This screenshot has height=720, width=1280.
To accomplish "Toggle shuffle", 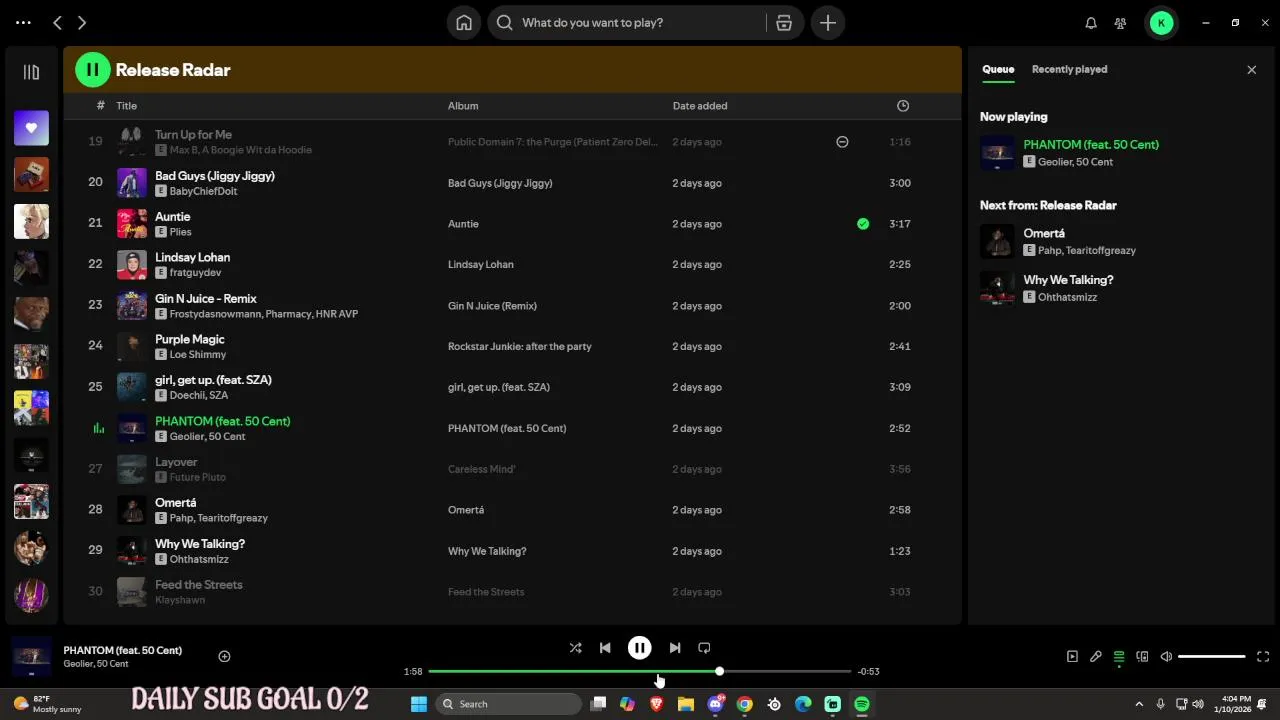I will coord(575,648).
